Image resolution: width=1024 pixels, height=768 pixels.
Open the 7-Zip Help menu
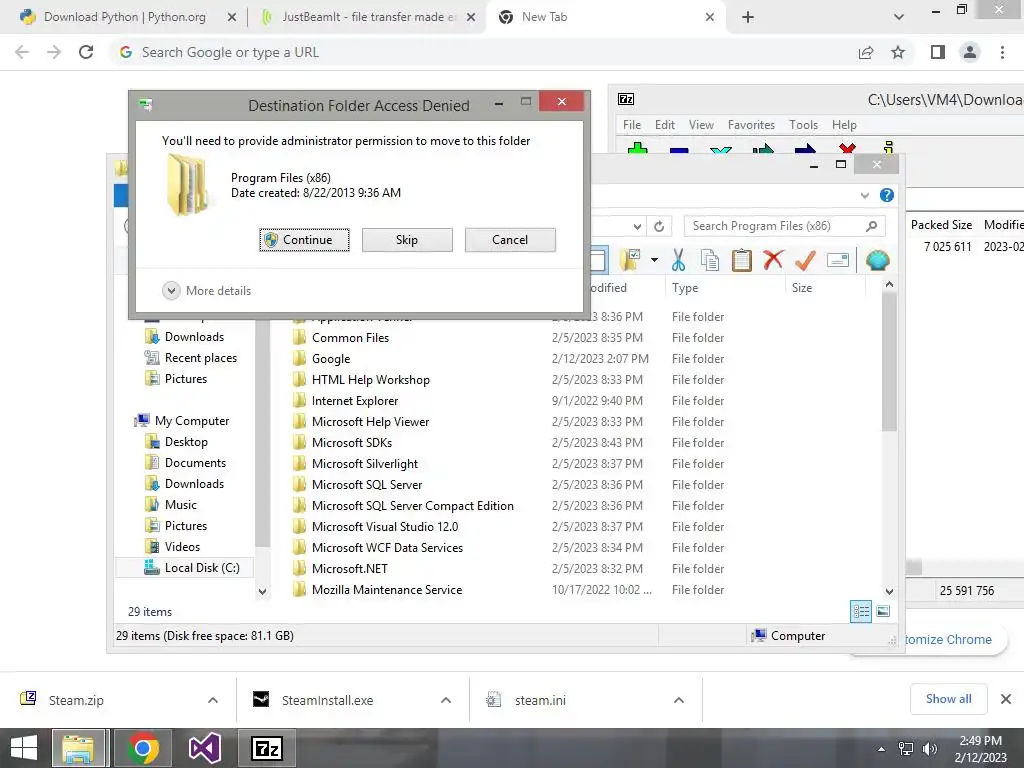click(844, 125)
